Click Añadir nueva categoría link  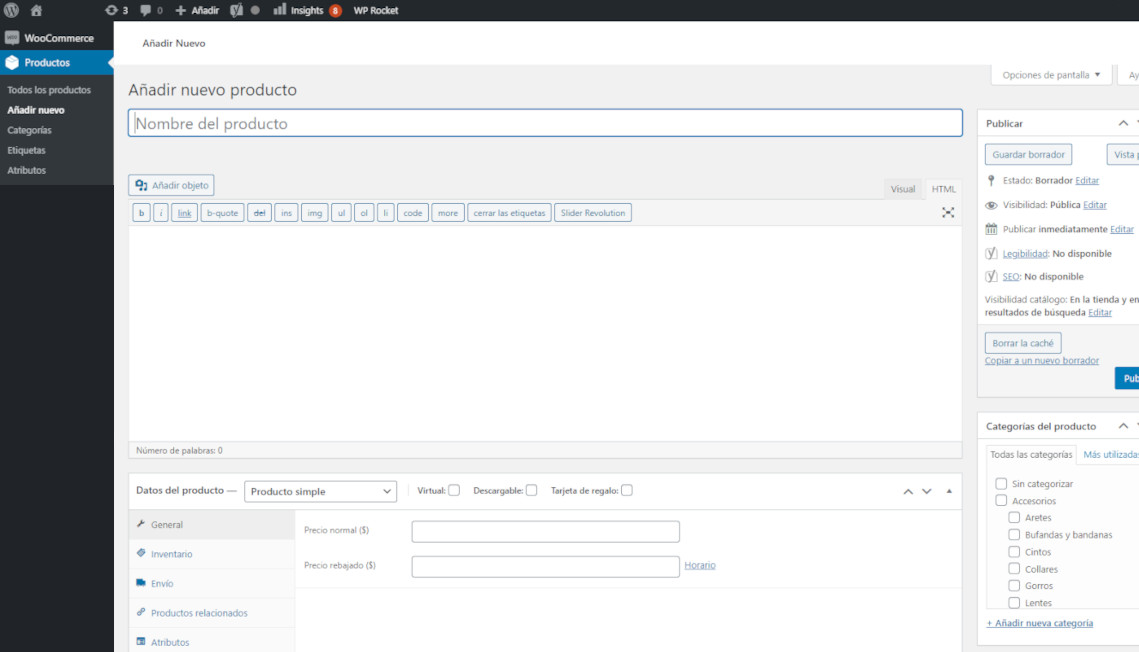click(1039, 623)
